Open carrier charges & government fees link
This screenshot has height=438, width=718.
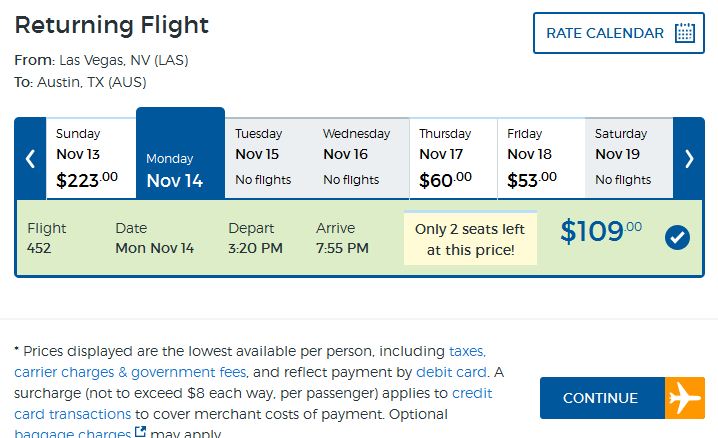(x=131, y=372)
